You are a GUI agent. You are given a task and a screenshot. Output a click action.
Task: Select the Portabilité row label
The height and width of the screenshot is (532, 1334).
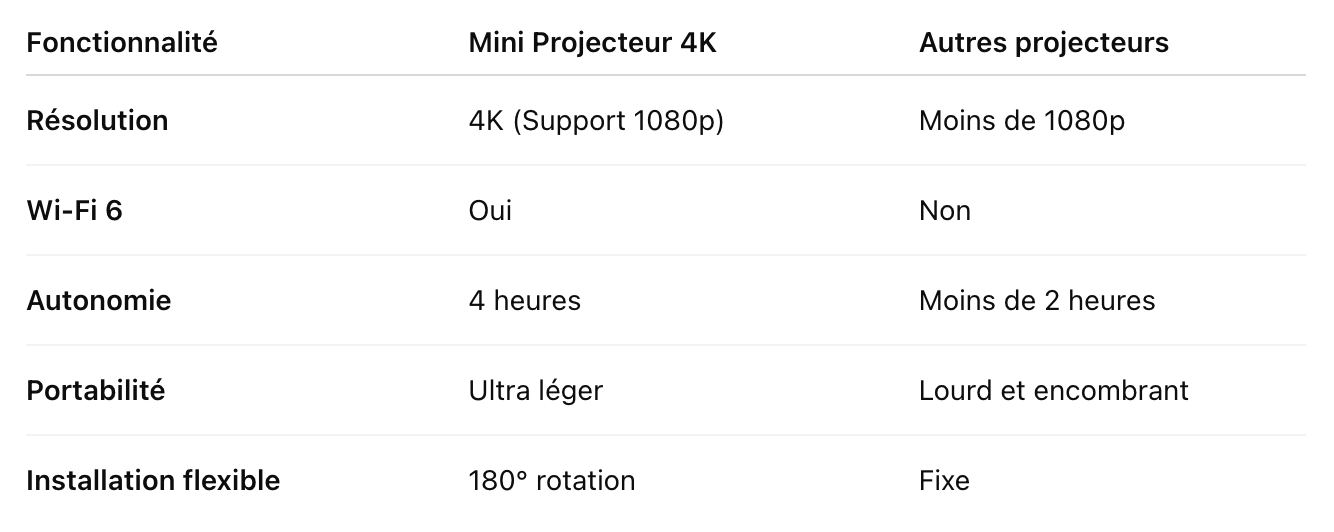95,391
